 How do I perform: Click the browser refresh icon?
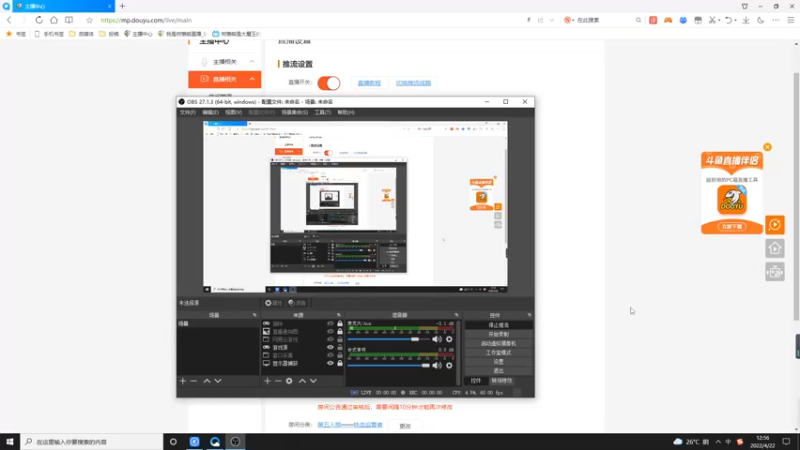[x=39, y=20]
